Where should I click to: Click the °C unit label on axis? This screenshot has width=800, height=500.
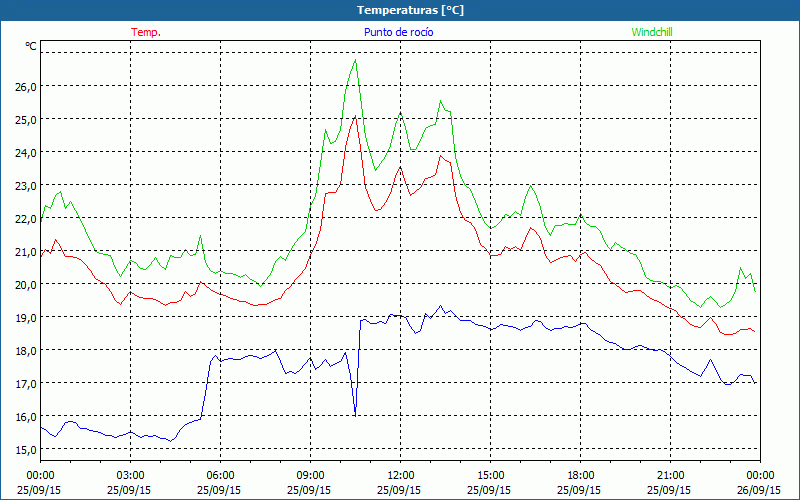(31, 46)
